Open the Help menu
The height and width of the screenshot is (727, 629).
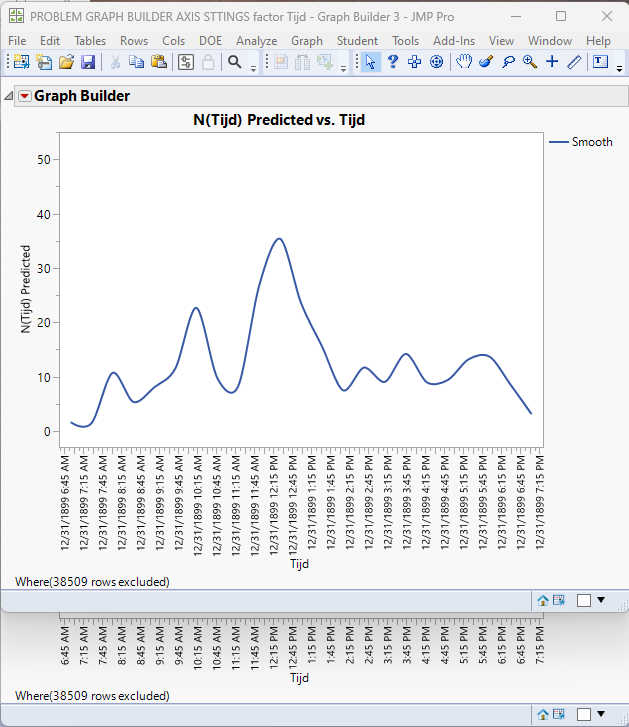(598, 41)
